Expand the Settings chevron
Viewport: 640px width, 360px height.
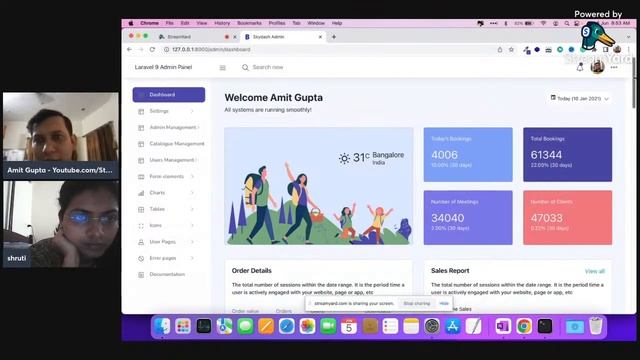tap(192, 111)
